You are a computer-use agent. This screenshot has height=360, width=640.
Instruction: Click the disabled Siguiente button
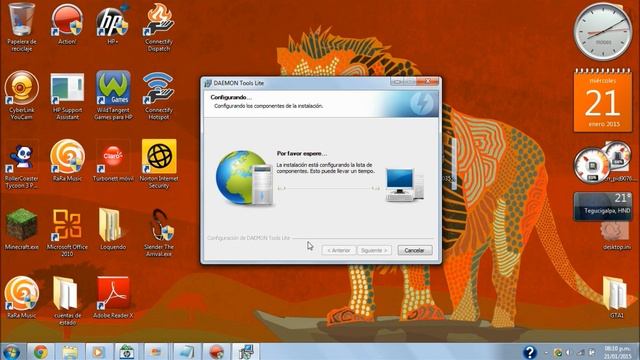(x=374, y=250)
